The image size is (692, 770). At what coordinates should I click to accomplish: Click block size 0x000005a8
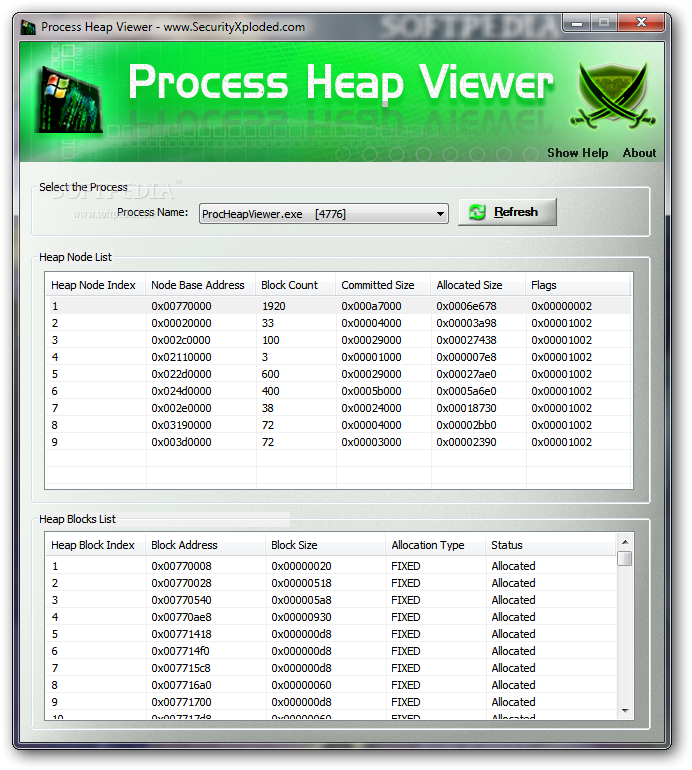[301, 600]
